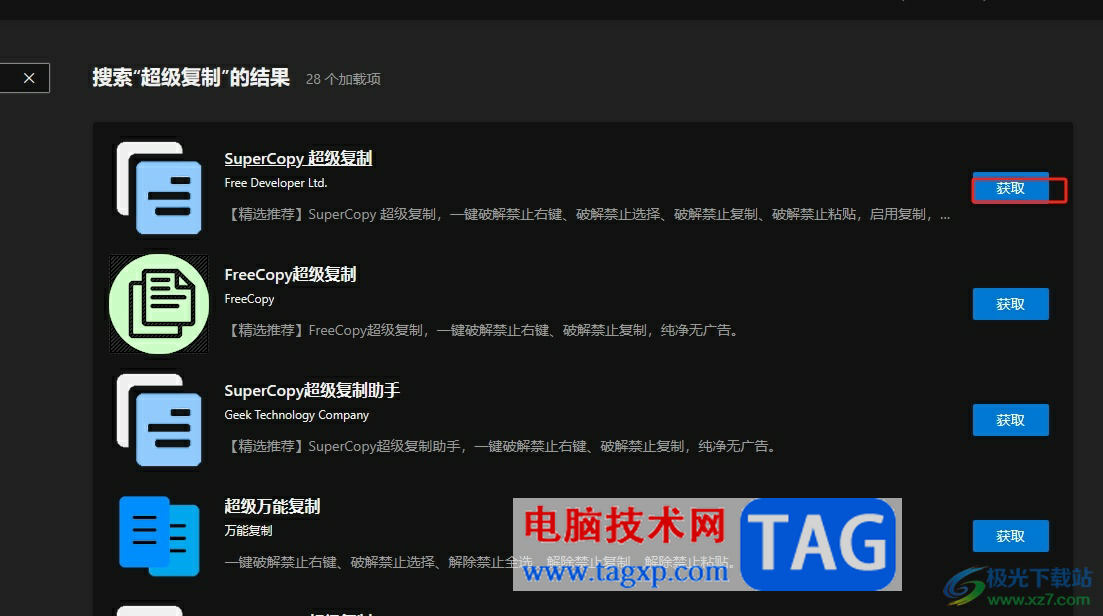1103x616 pixels.
Task: Click the FreeCopy超级复制 green circle icon
Action: (159, 304)
